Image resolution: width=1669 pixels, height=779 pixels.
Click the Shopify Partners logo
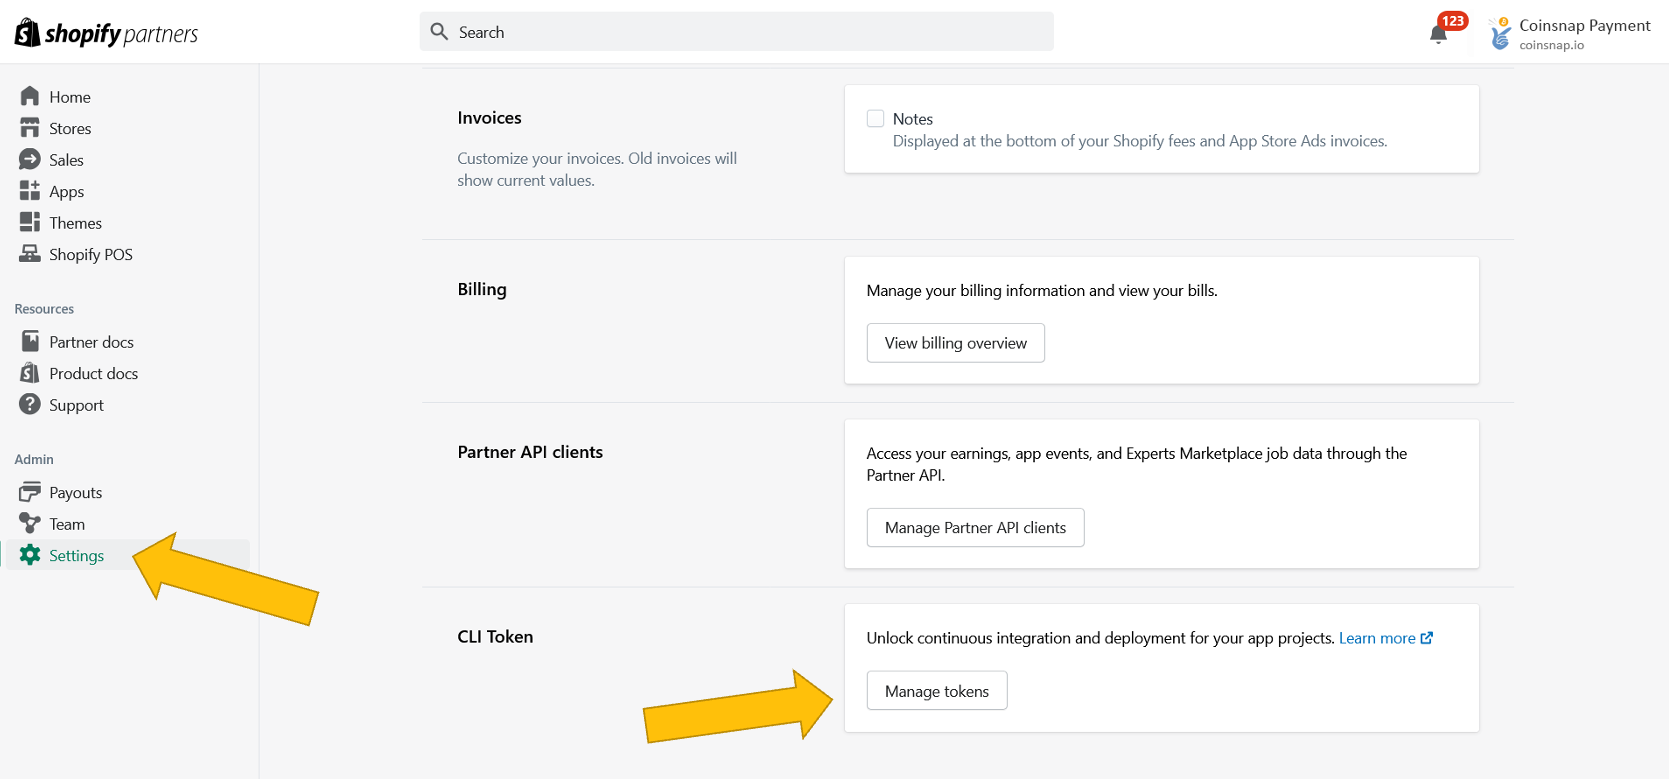[106, 33]
